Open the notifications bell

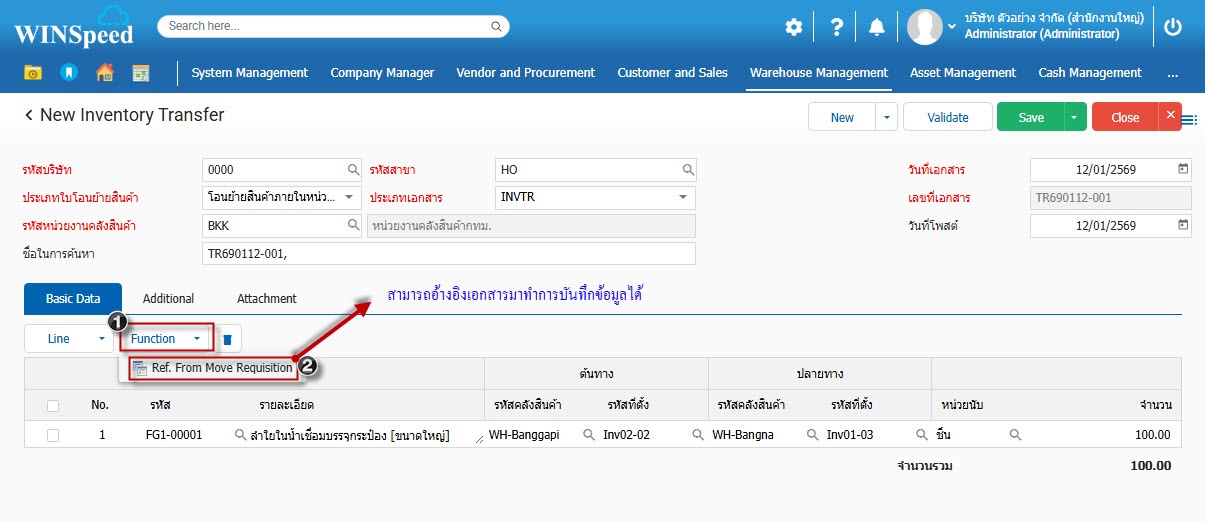tap(877, 27)
